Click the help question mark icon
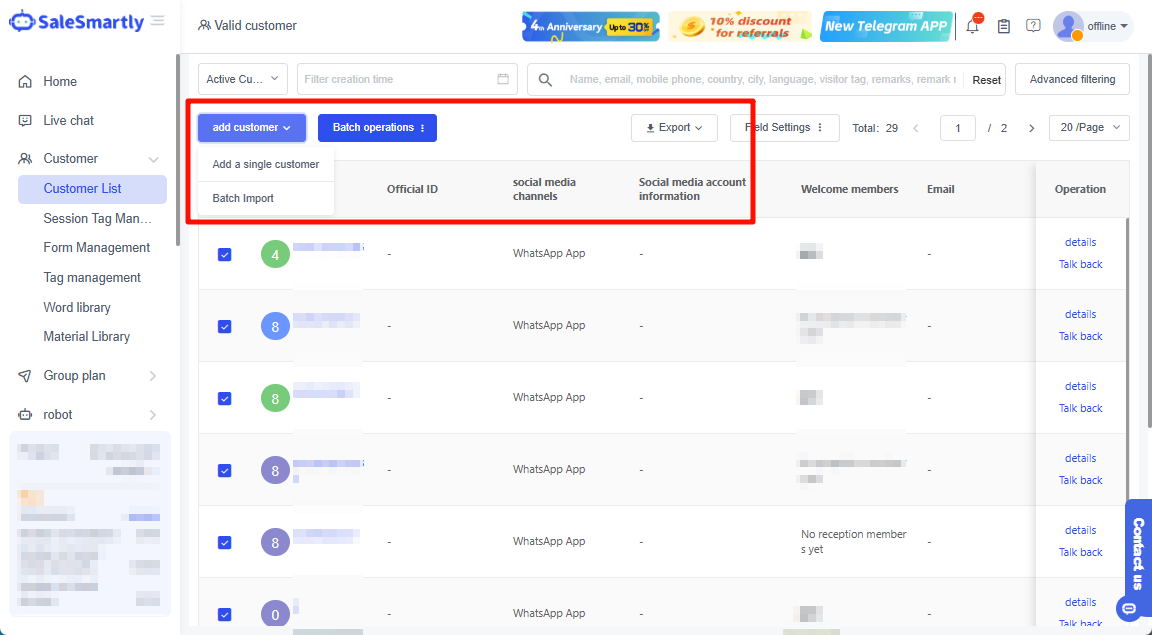Screen dimensions: 1152x635 point(1033,26)
